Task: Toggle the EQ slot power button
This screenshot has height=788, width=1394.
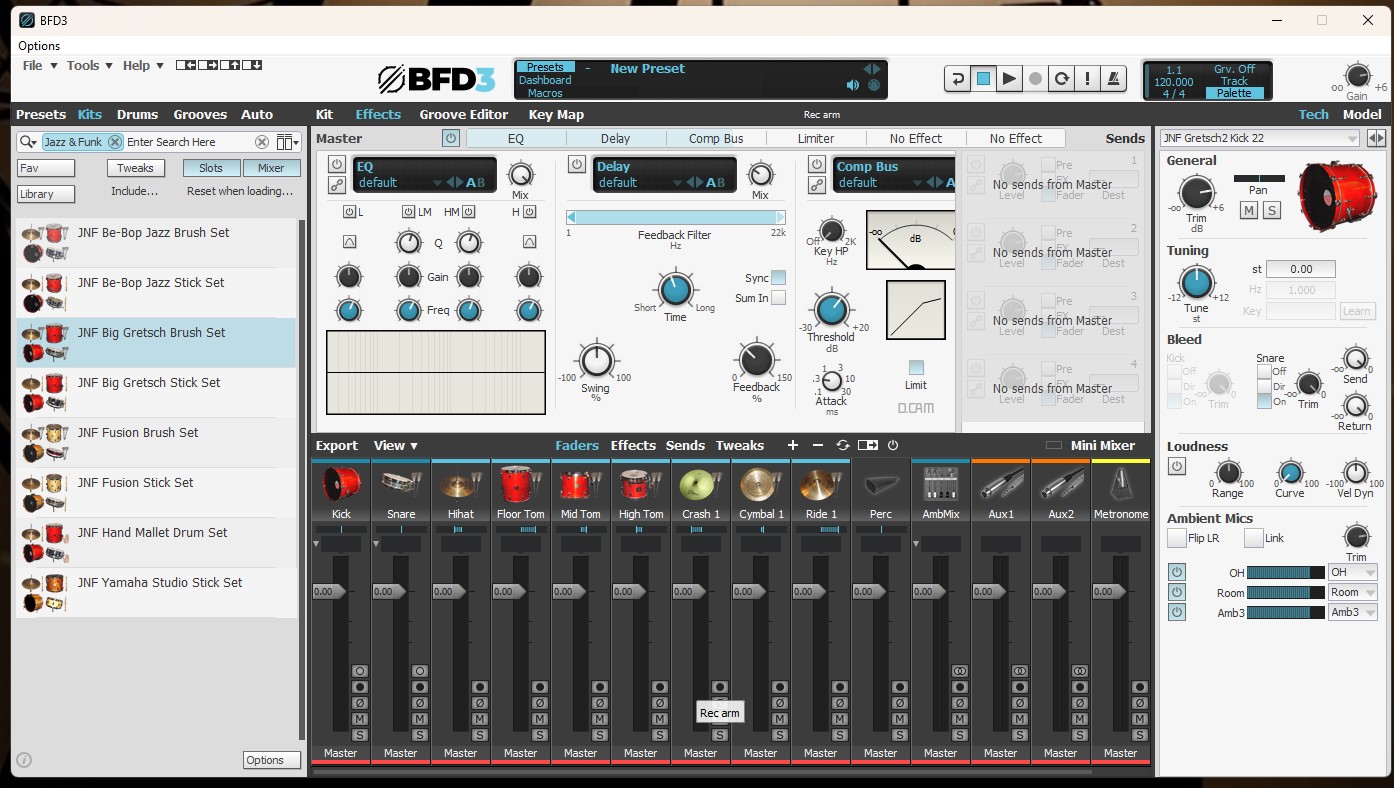Action: [337, 164]
